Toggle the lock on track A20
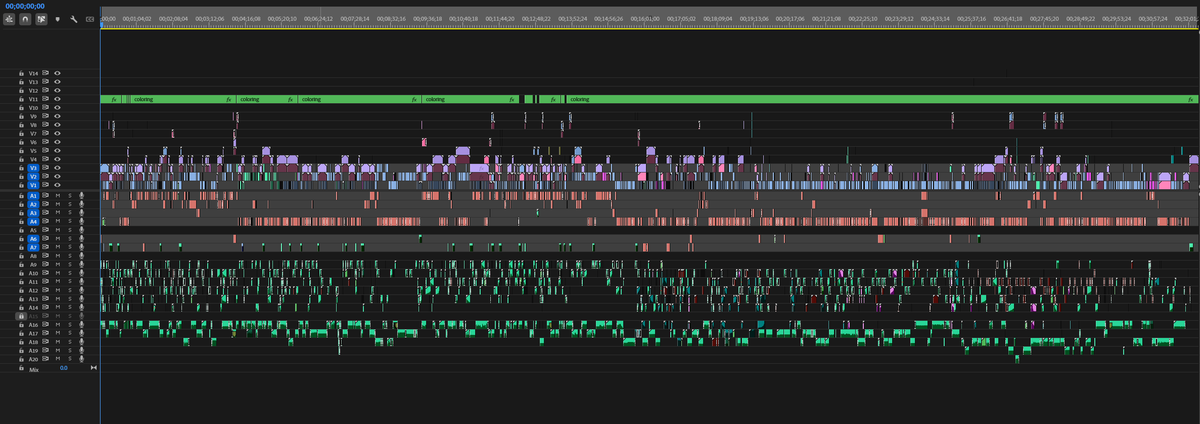The image size is (1200, 424). [x=21, y=359]
